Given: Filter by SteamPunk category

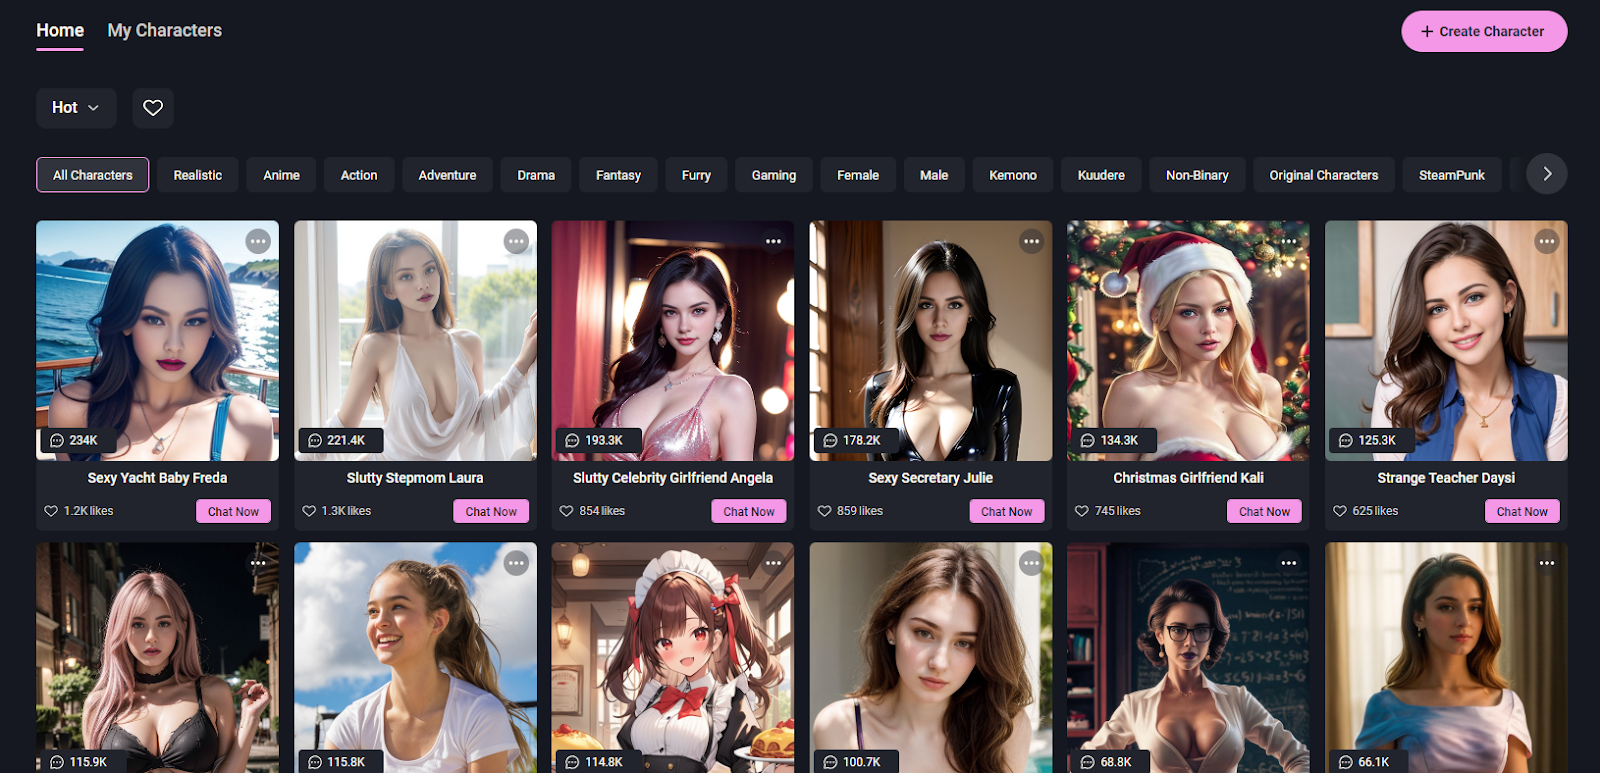Looking at the screenshot, I should point(1452,175).
